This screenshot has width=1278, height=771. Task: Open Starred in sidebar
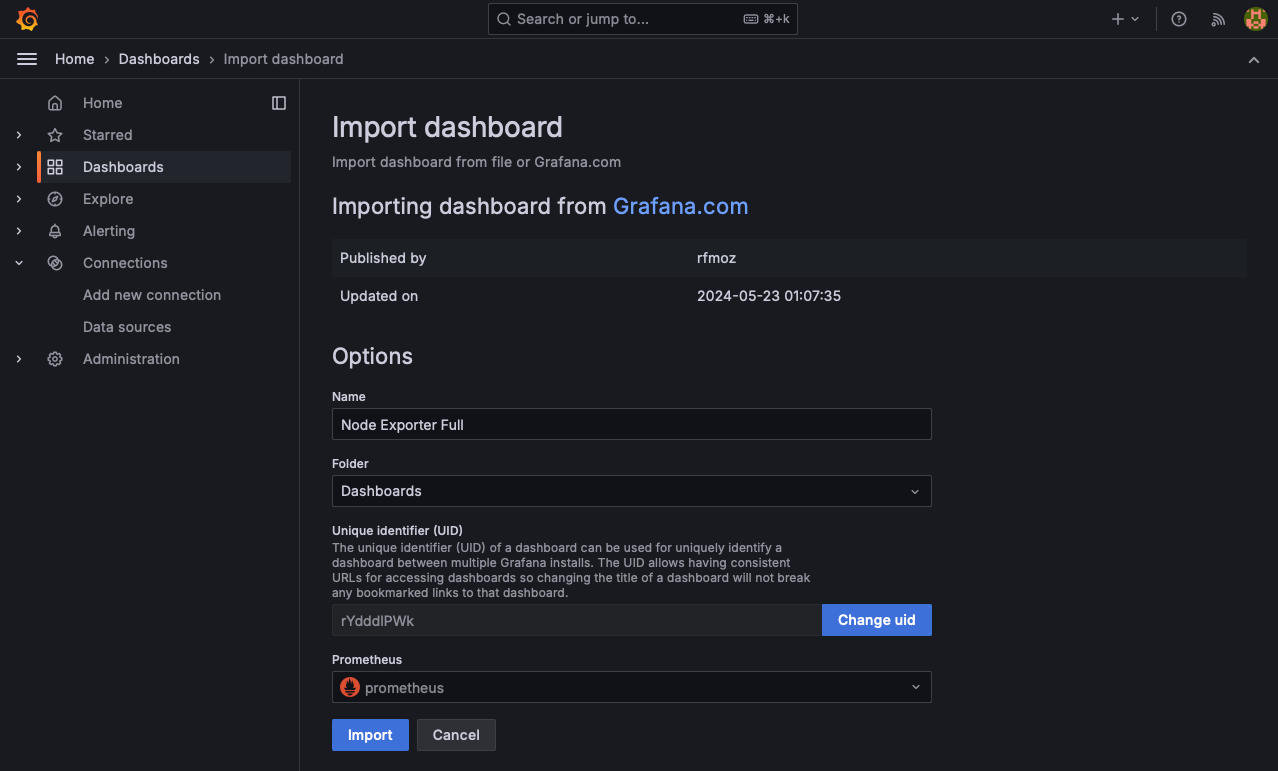pyautogui.click(x=107, y=135)
